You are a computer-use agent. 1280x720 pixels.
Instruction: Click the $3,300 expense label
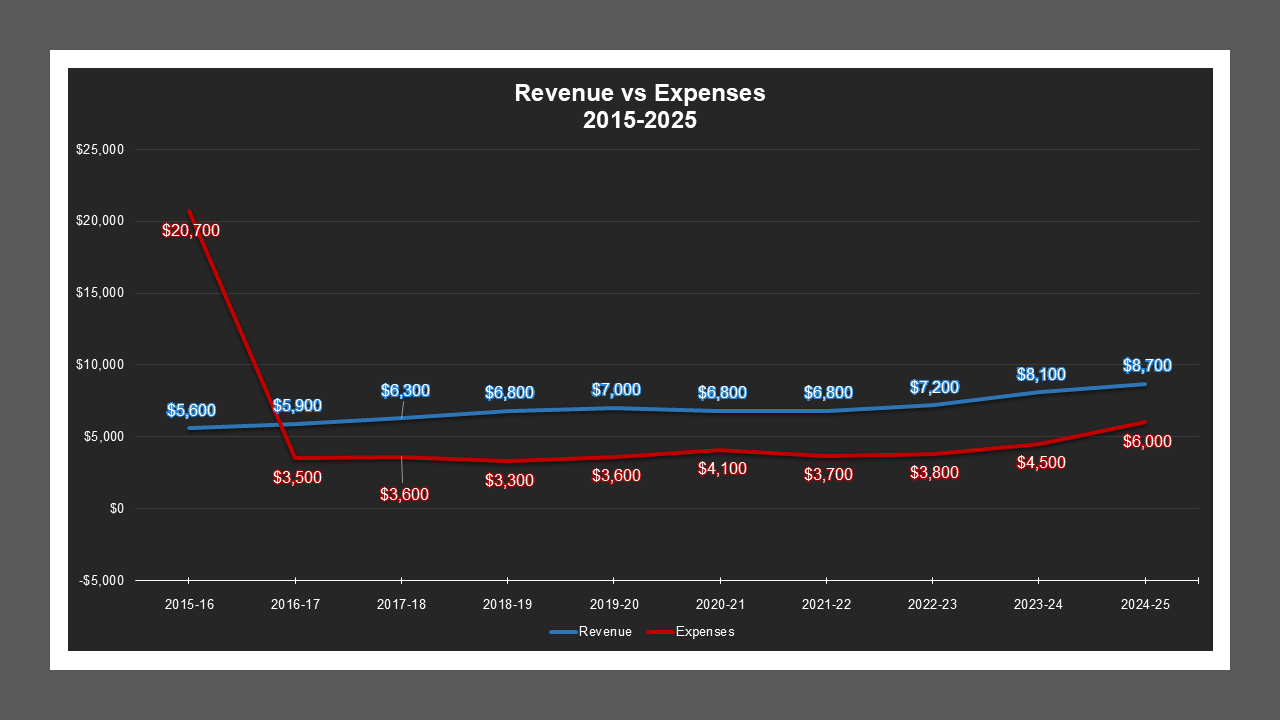click(509, 478)
